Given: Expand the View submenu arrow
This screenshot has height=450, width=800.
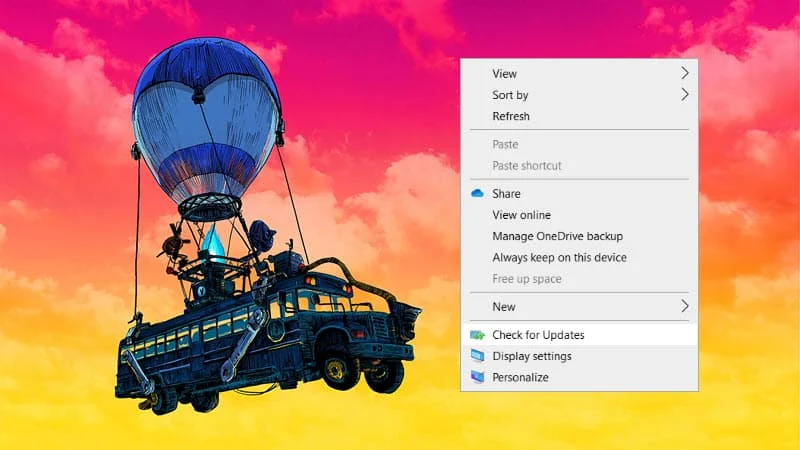Looking at the screenshot, I should click(685, 73).
